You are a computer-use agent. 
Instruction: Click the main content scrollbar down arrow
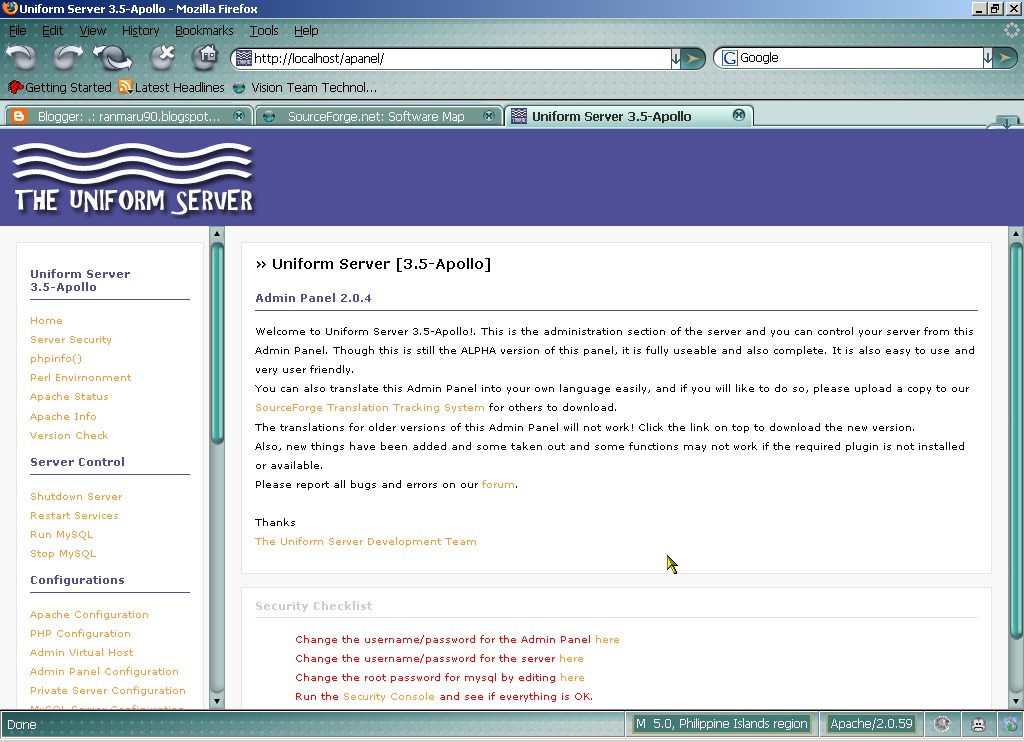(1016, 702)
